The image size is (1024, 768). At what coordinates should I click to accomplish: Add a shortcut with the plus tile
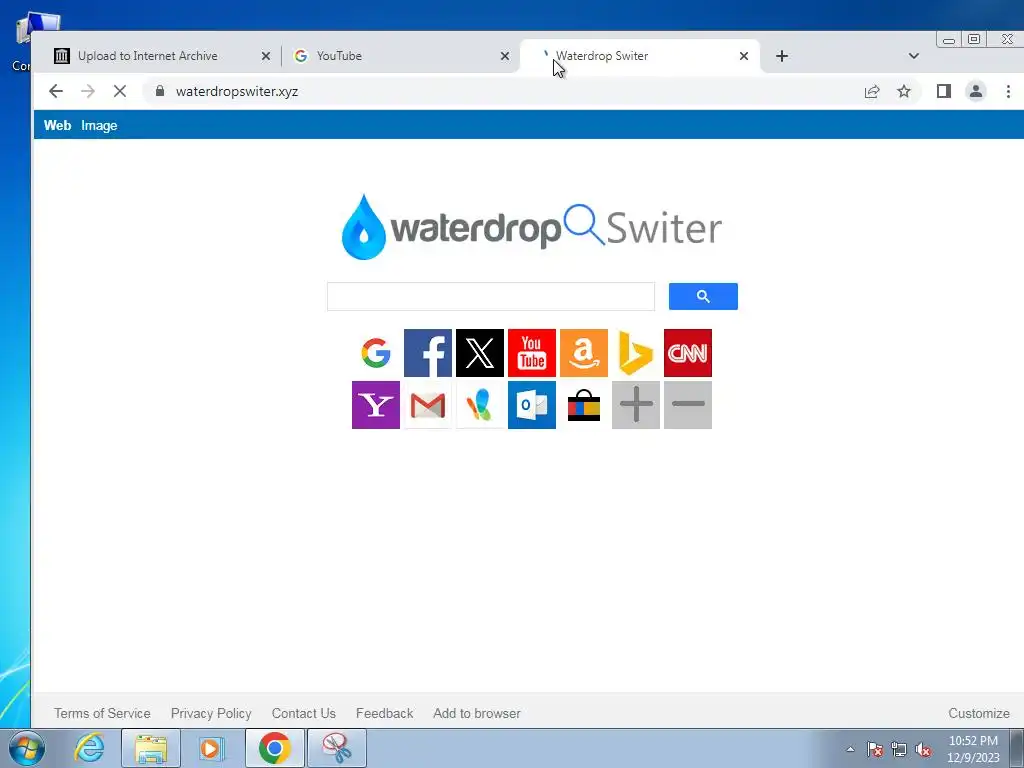click(635, 405)
